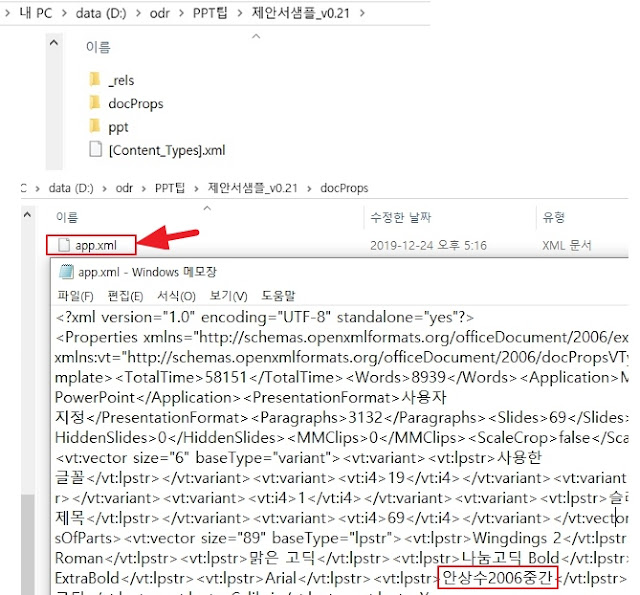This screenshot has width=640, height=595.
Task: Expand chevron after odr in top breadcrumb
Action: pyautogui.click(x=181, y=13)
